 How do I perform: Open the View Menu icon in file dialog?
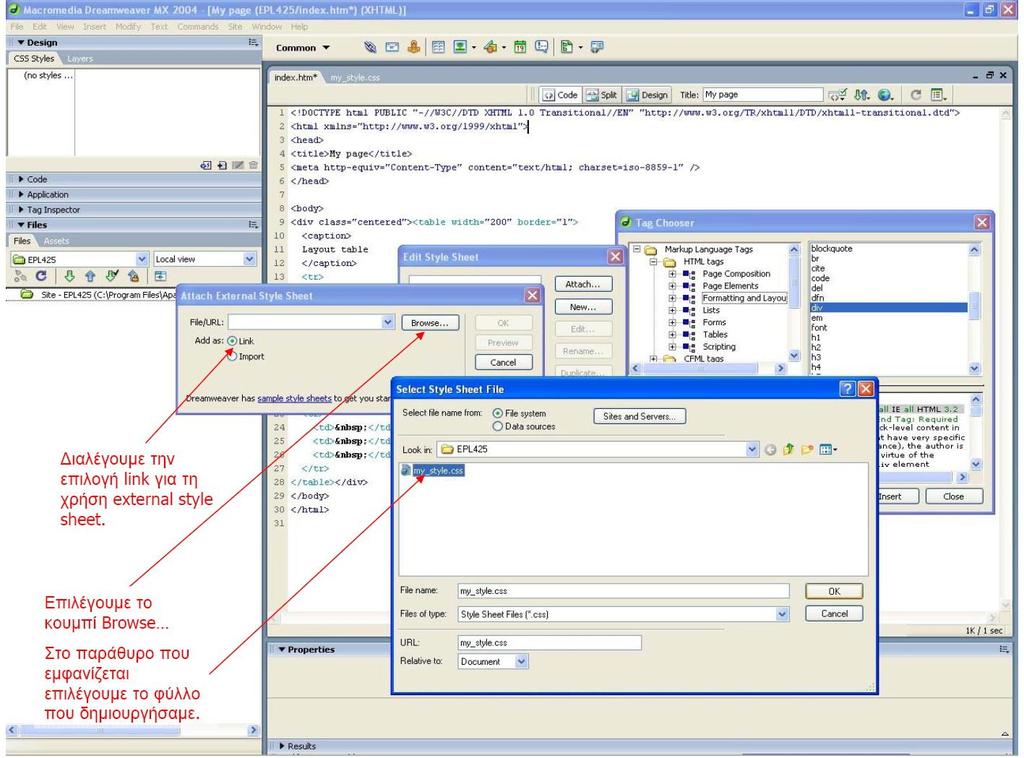tap(827, 449)
